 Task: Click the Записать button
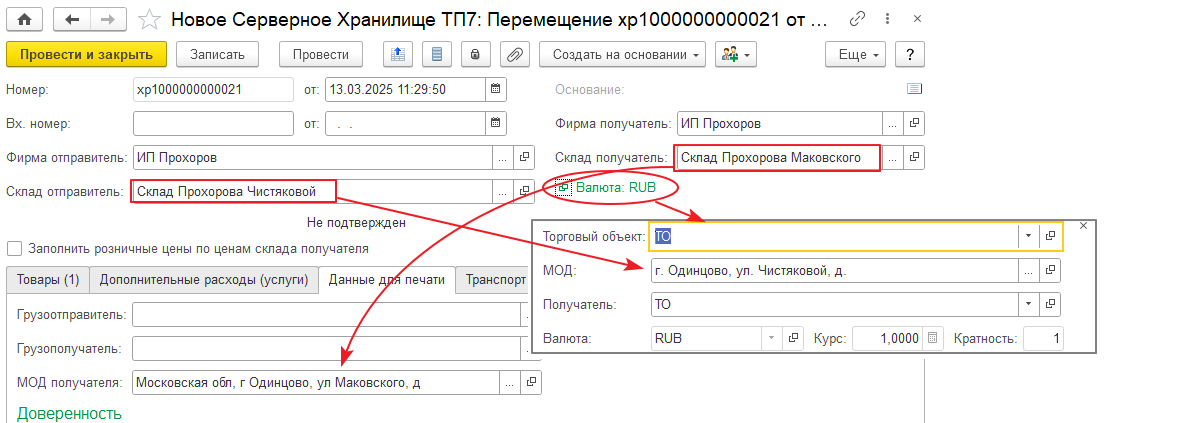[216, 54]
